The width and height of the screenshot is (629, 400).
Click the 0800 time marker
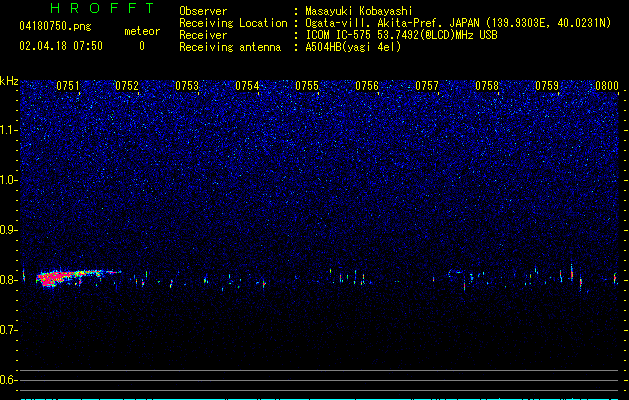607,86
